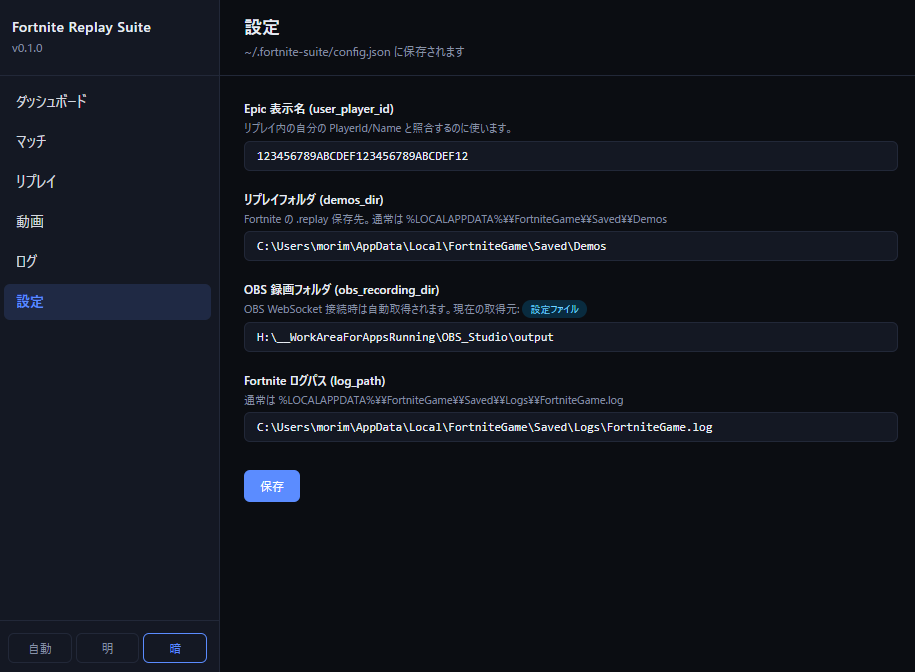Focus the Fortnite ログパス input
This screenshot has width=915, height=672.
570,427
